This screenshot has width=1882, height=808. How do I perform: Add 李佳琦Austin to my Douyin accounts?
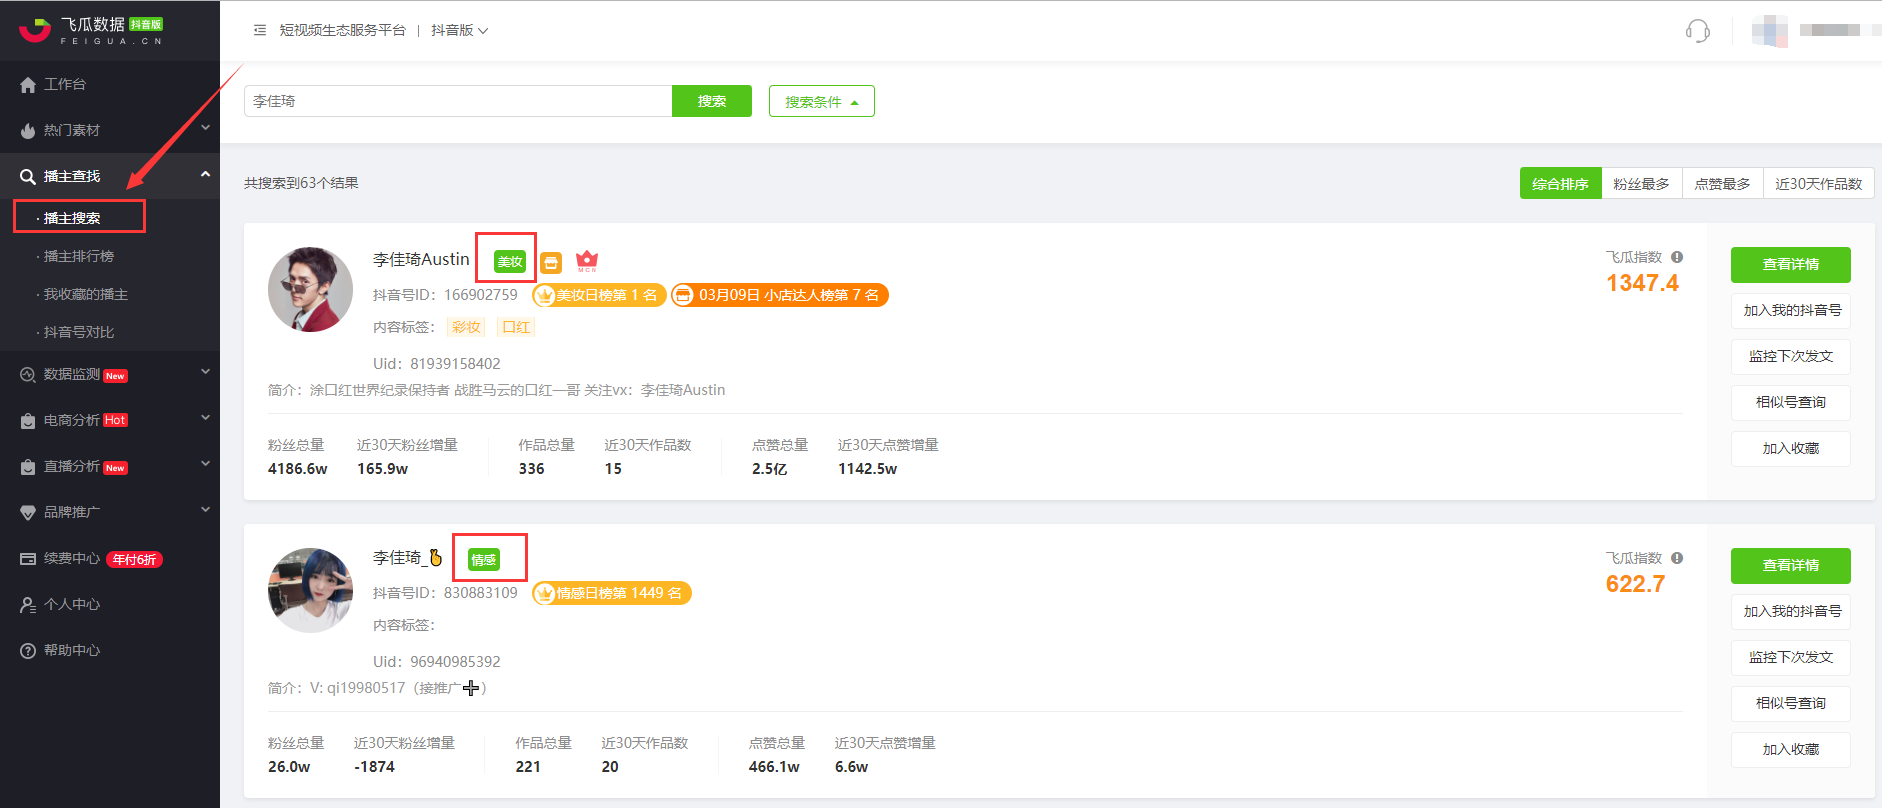[1791, 310]
